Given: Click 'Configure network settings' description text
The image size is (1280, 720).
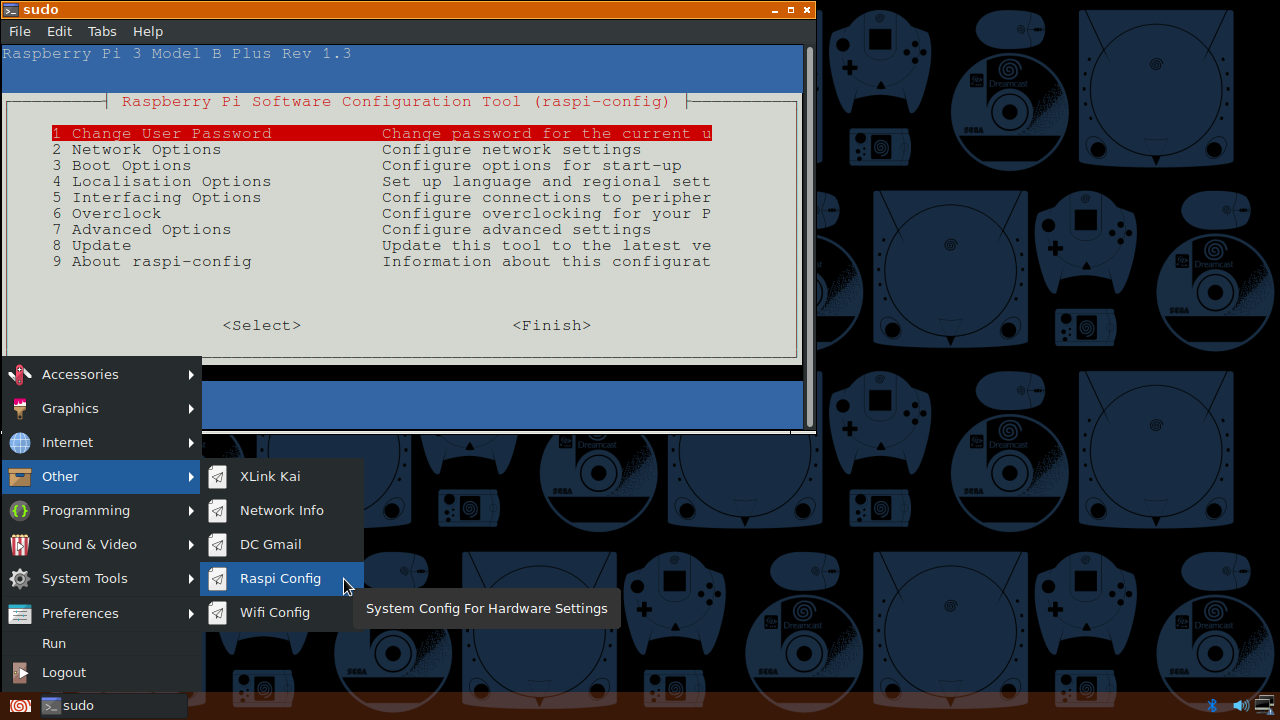Looking at the screenshot, I should pyautogui.click(x=512, y=150).
